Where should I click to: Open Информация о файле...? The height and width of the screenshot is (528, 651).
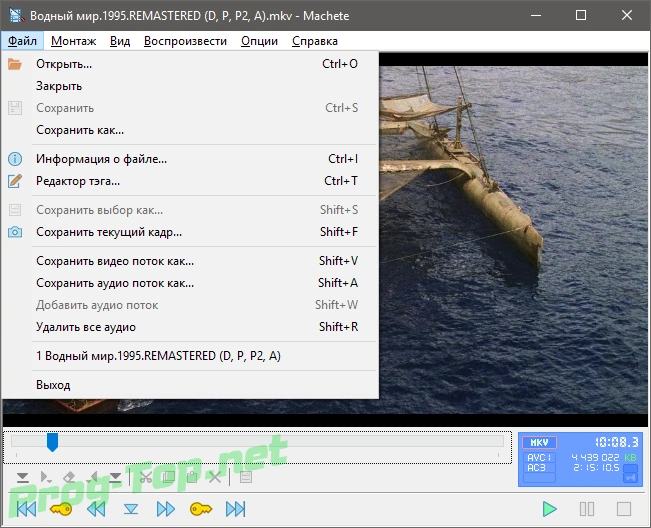pos(190,159)
